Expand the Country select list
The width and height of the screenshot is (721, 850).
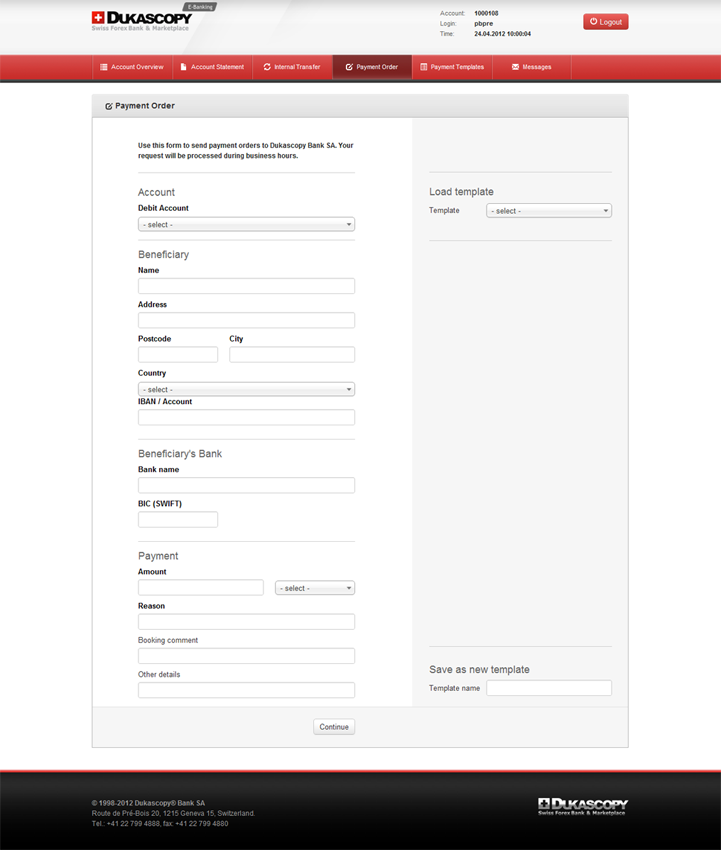pos(246,389)
